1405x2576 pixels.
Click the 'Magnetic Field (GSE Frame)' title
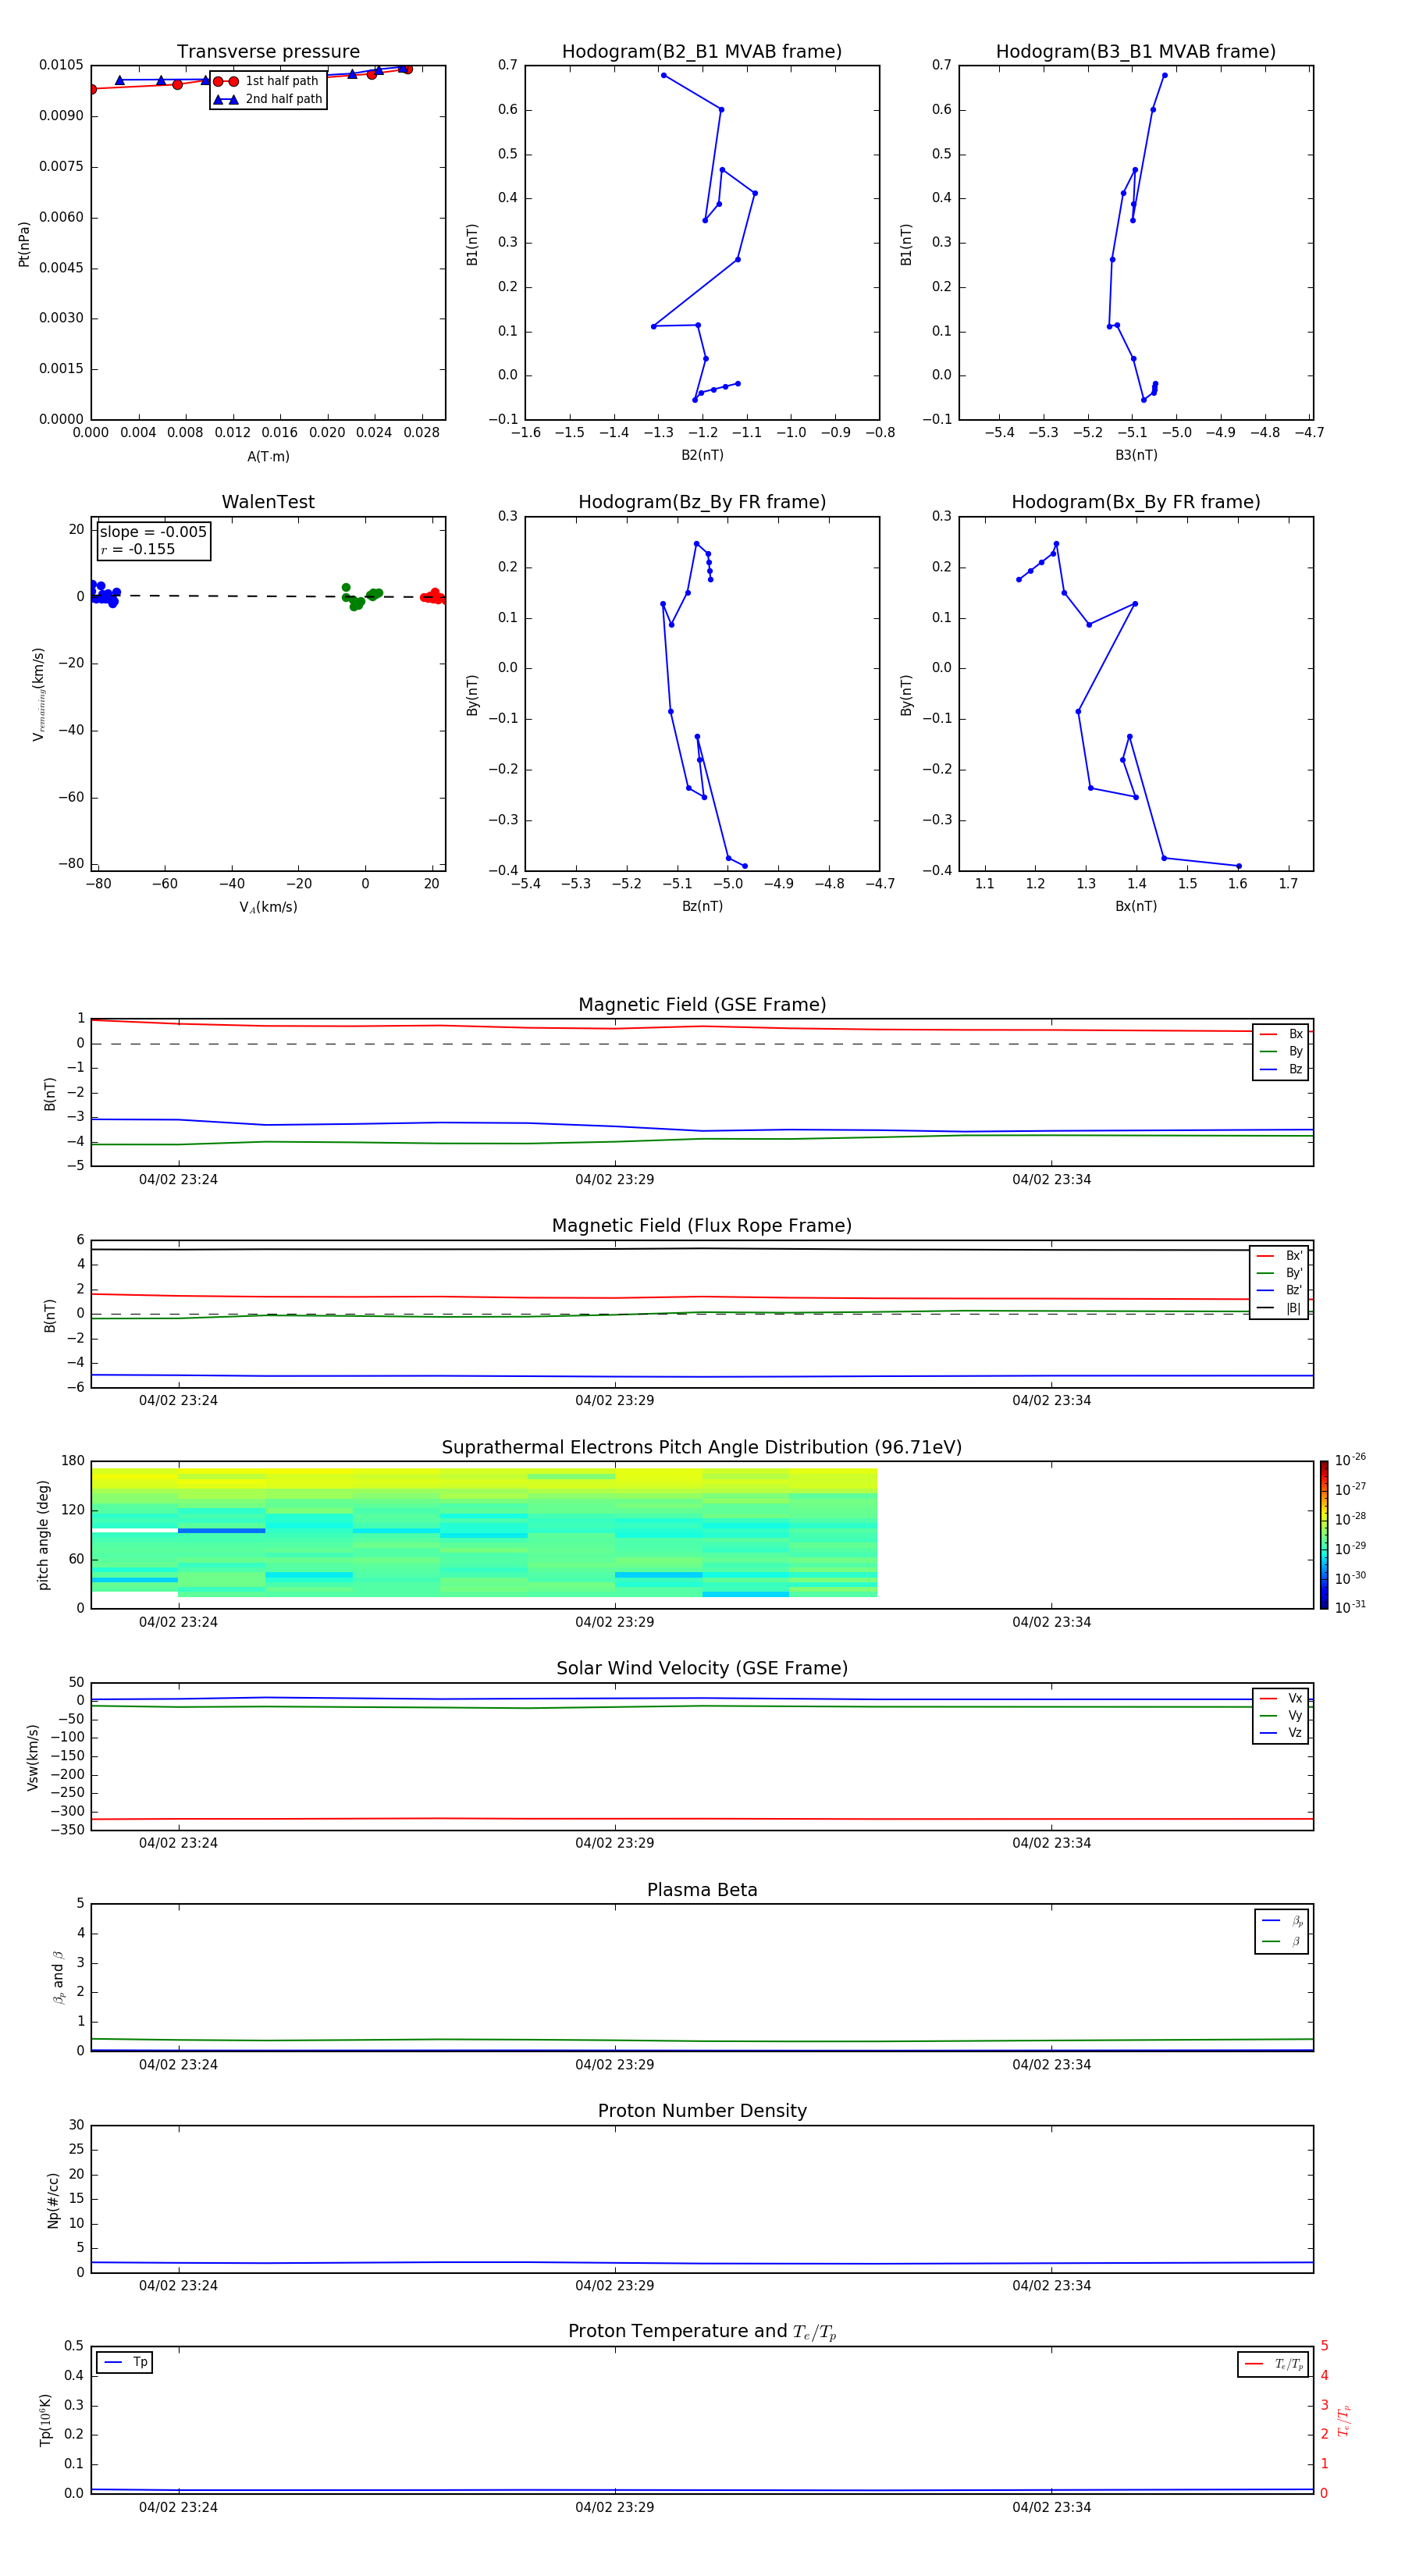tap(702, 1004)
